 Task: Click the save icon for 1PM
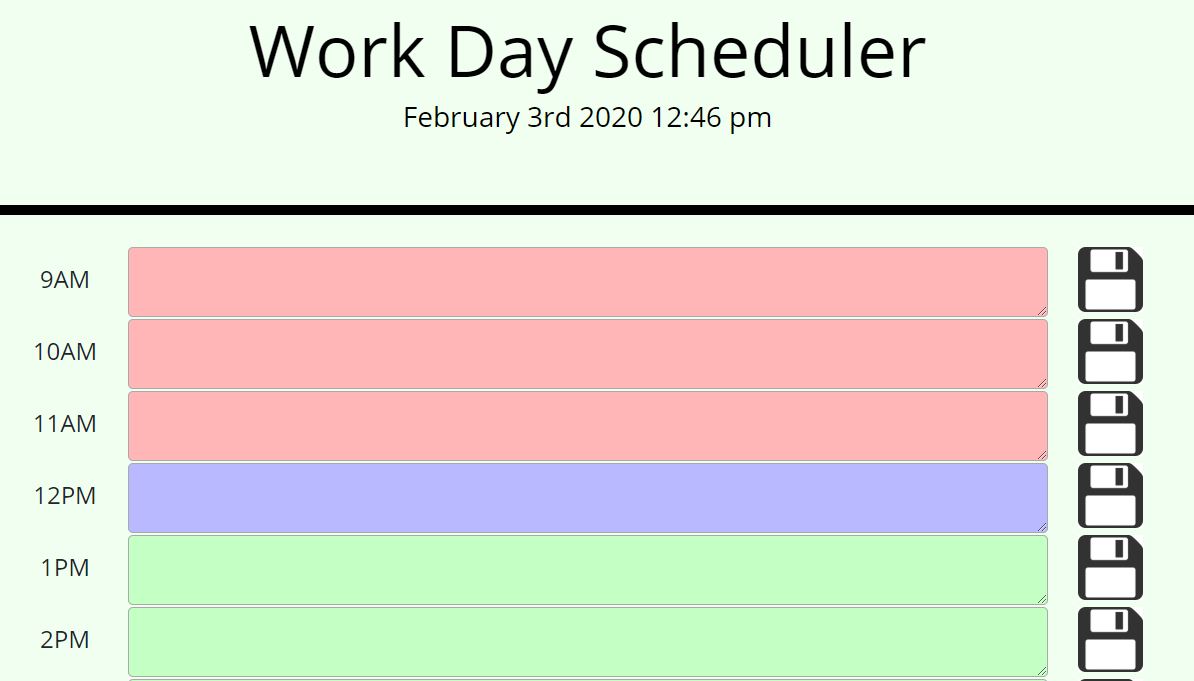1110,568
